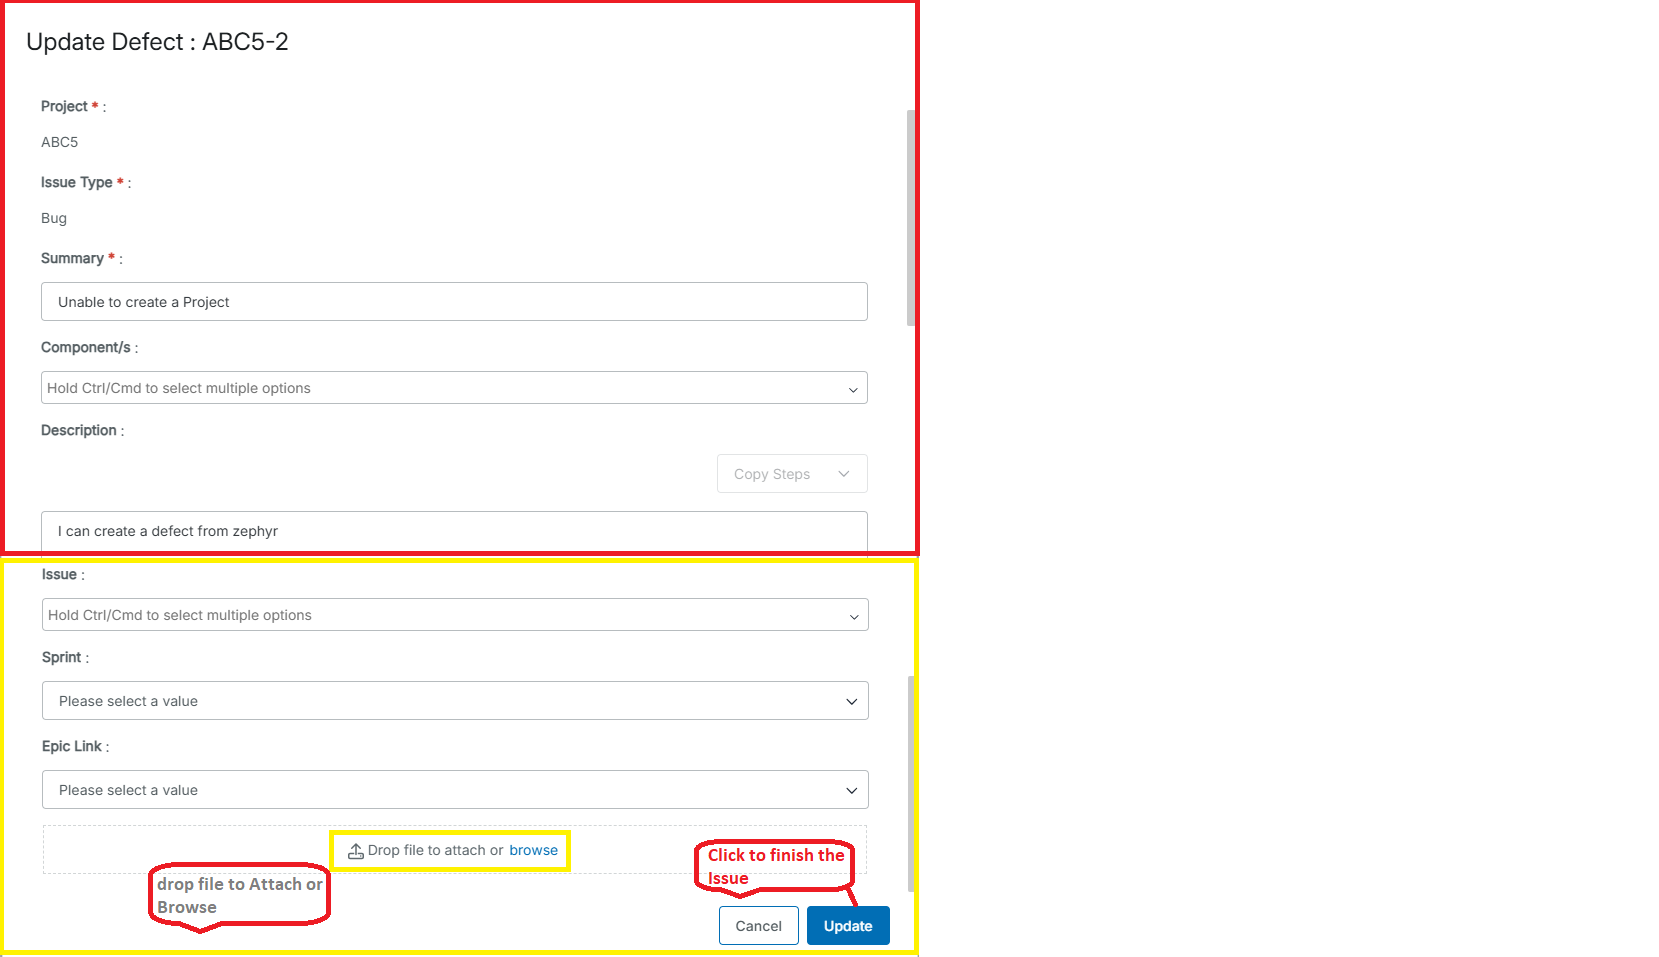This screenshot has height=957, width=1659.
Task: Click the Update Defect : ABC5-2 title
Action: coord(157,42)
